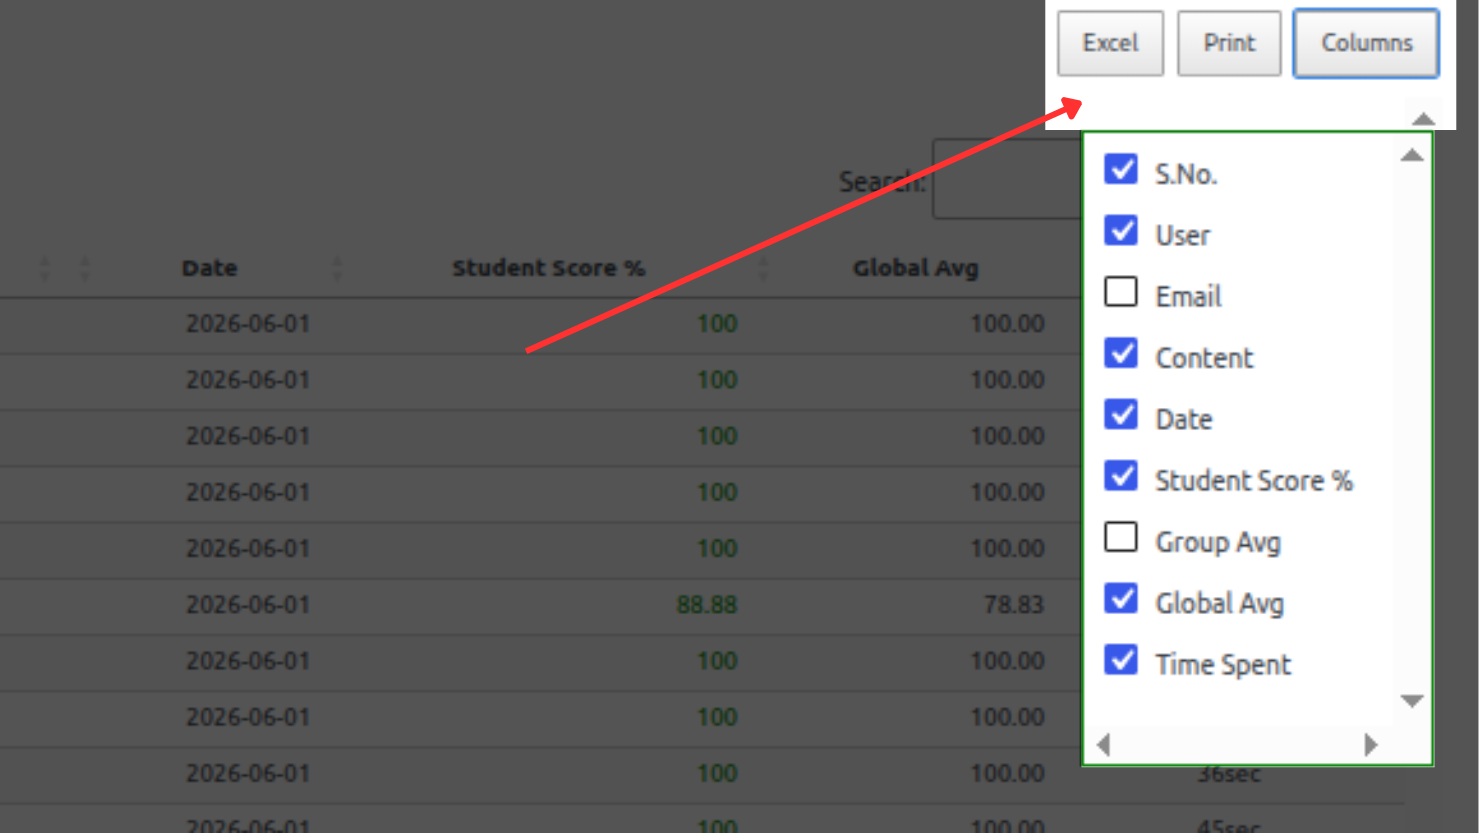This screenshot has height=833, width=1480.
Task: Click the column list scroll-left arrow
Action: tap(1104, 745)
